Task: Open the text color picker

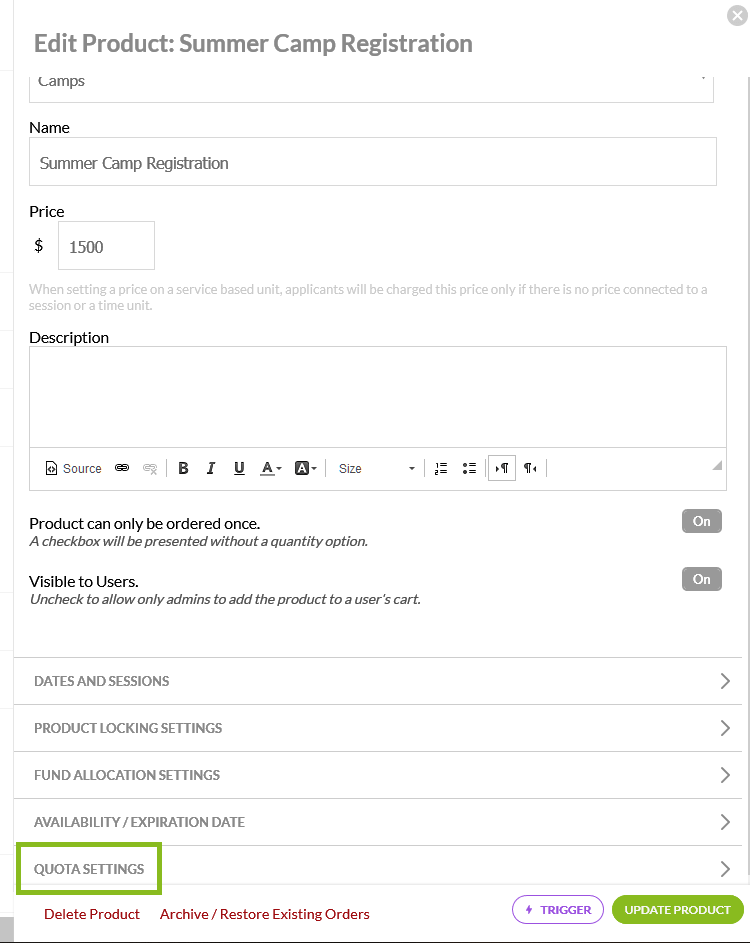Action: 271,468
